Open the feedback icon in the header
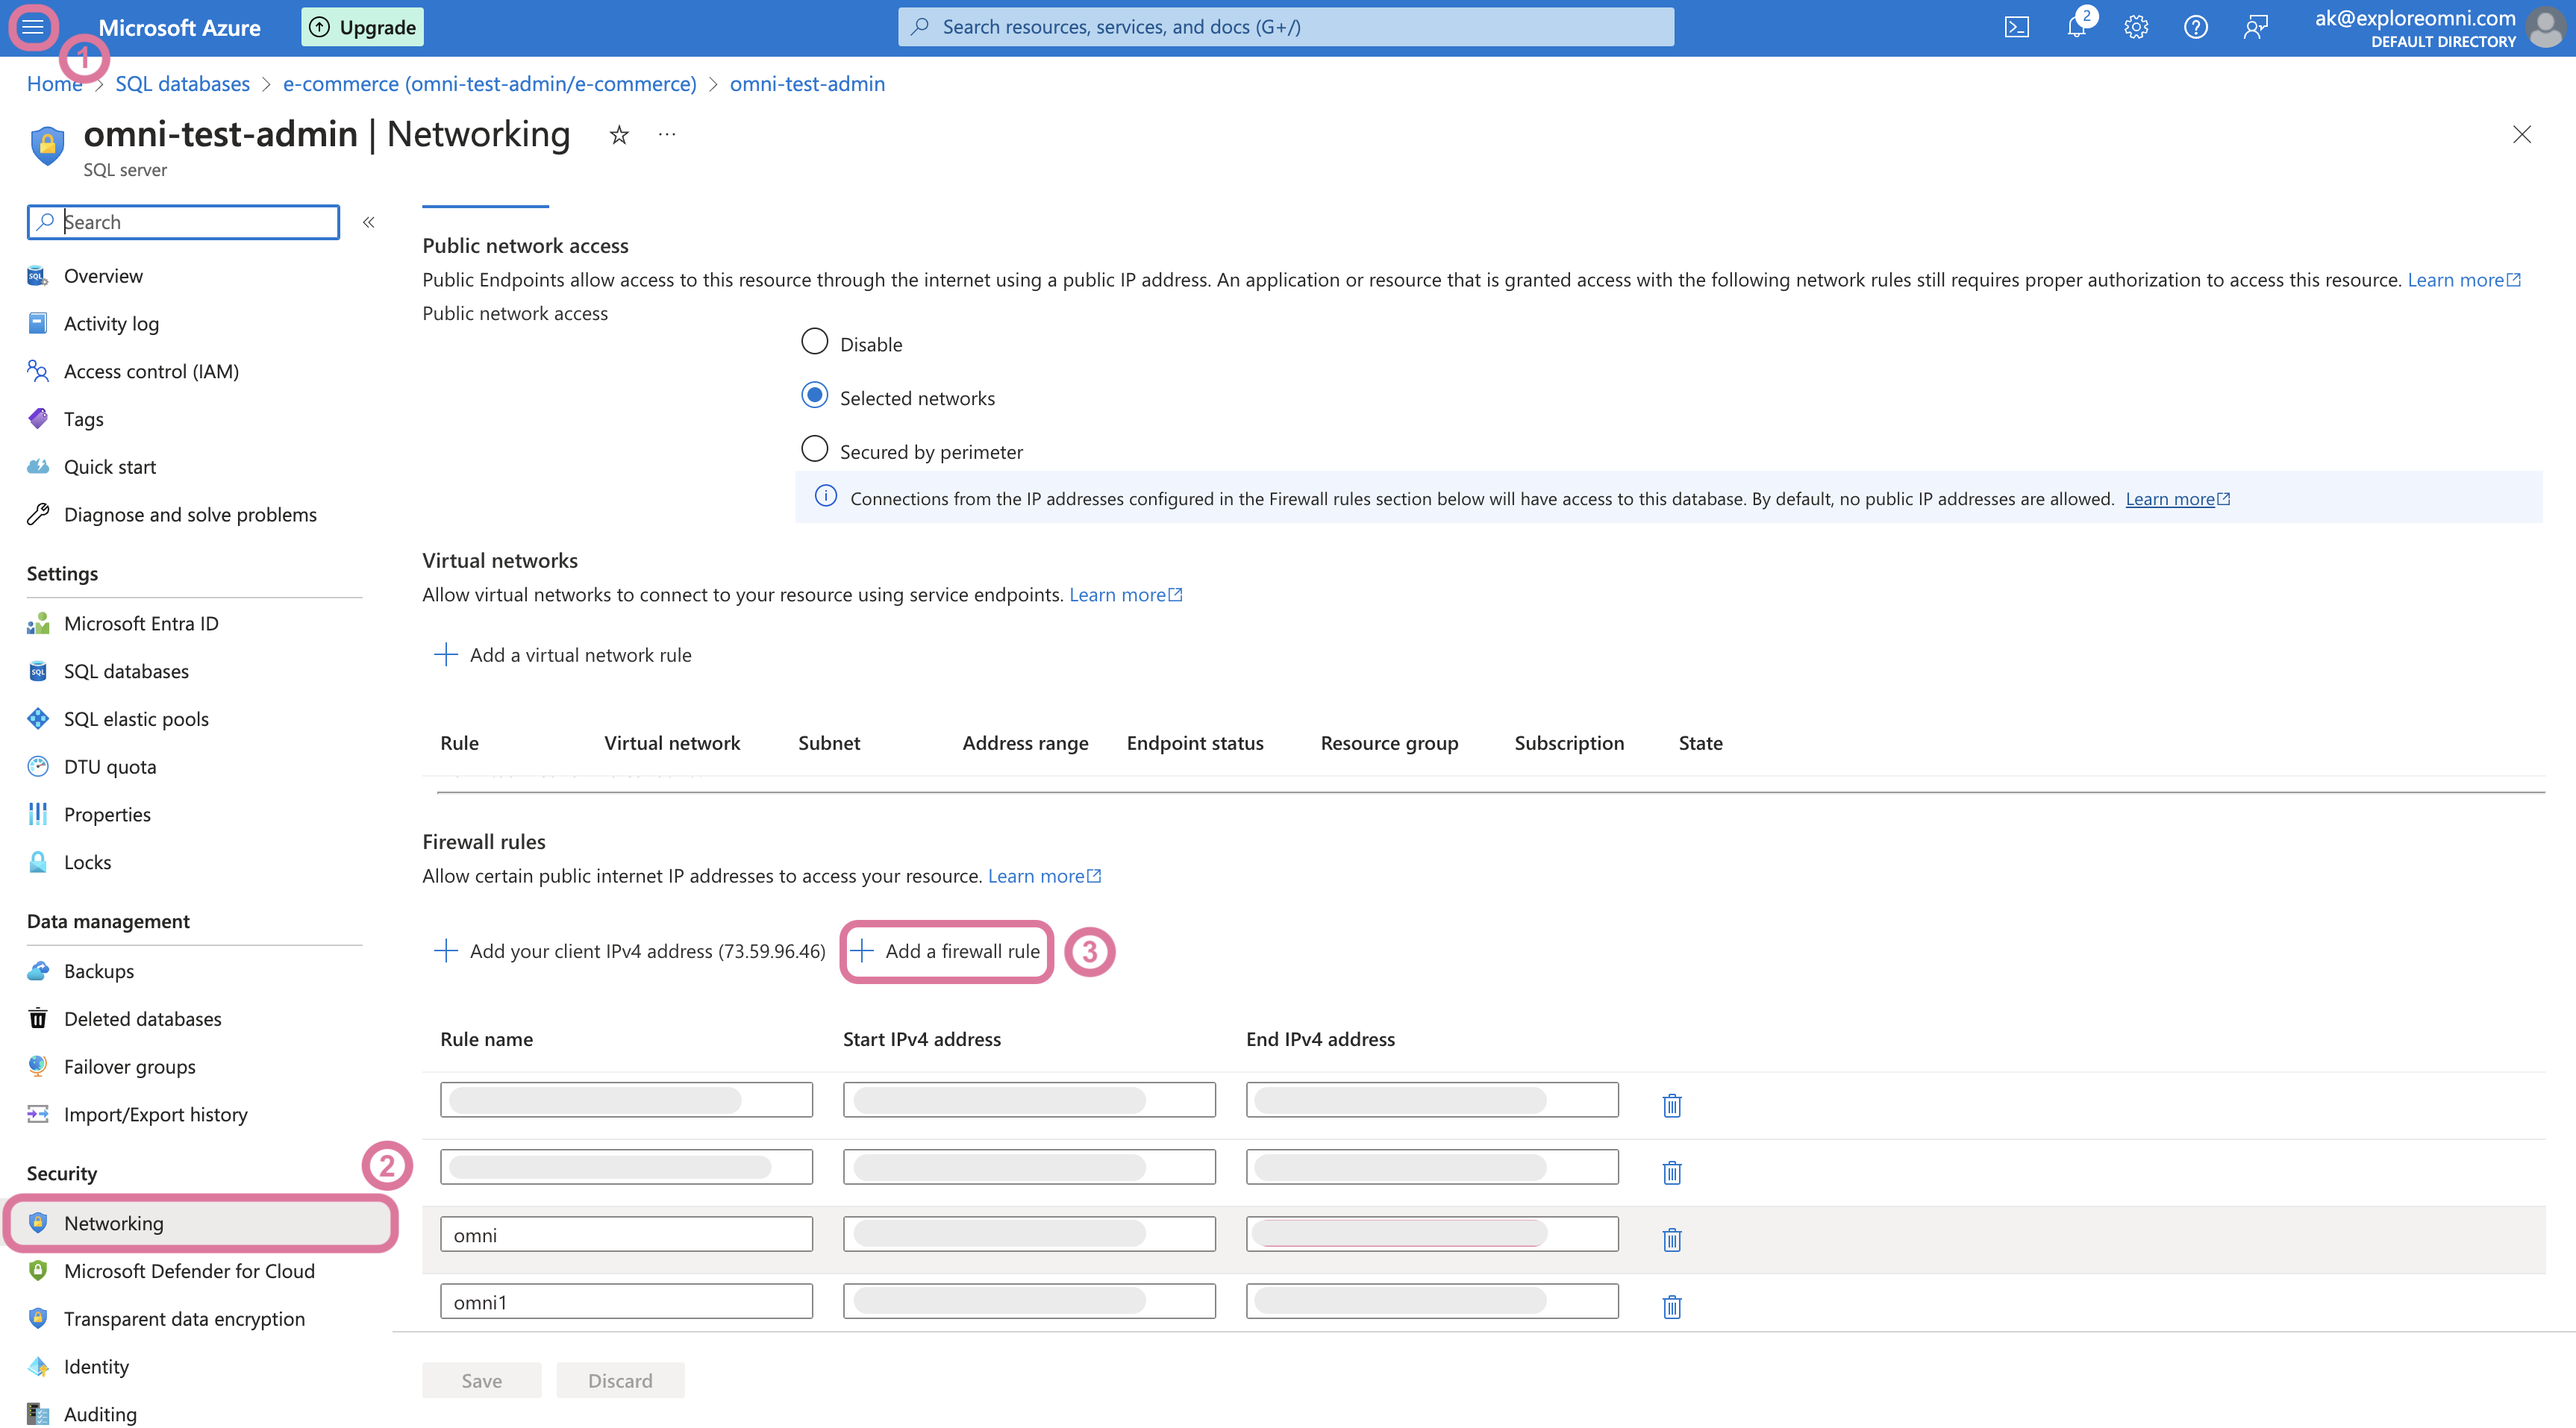Image resolution: width=2576 pixels, height=1428 pixels. click(2255, 27)
